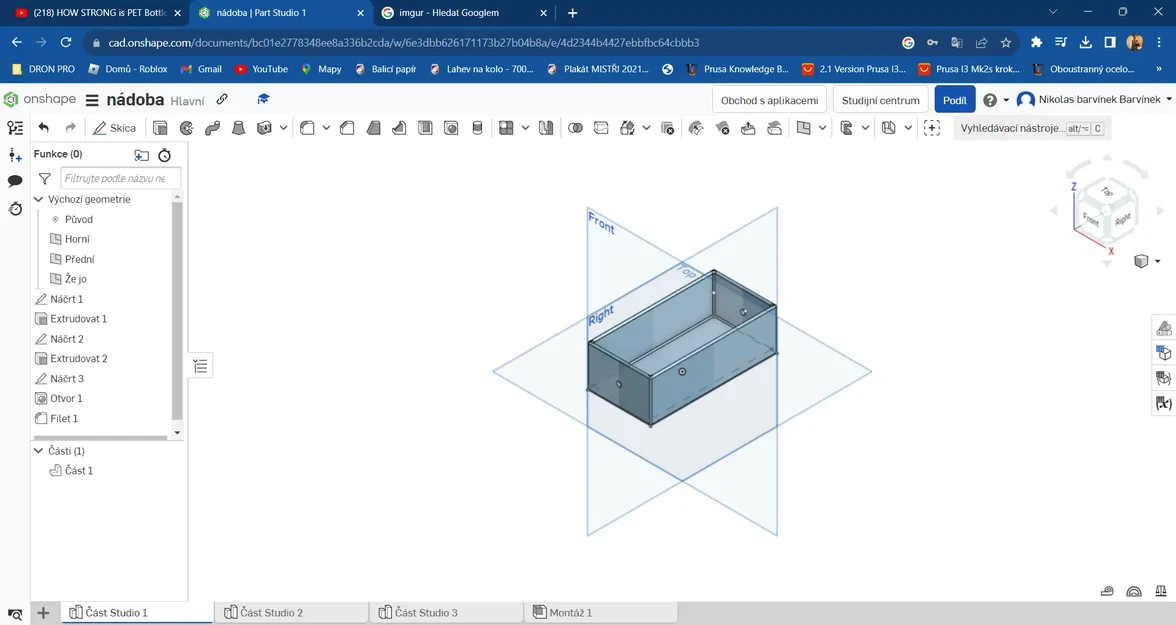The width and height of the screenshot is (1176, 625).
Task: Click the Podíl share button
Action: tap(954, 100)
